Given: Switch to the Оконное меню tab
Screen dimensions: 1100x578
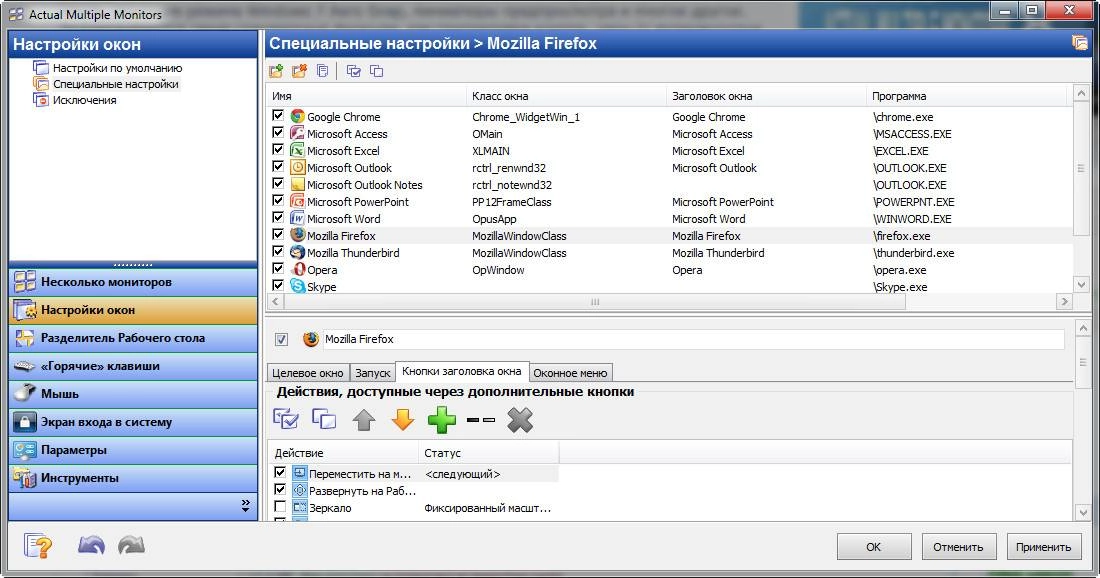Looking at the screenshot, I should [570, 373].
